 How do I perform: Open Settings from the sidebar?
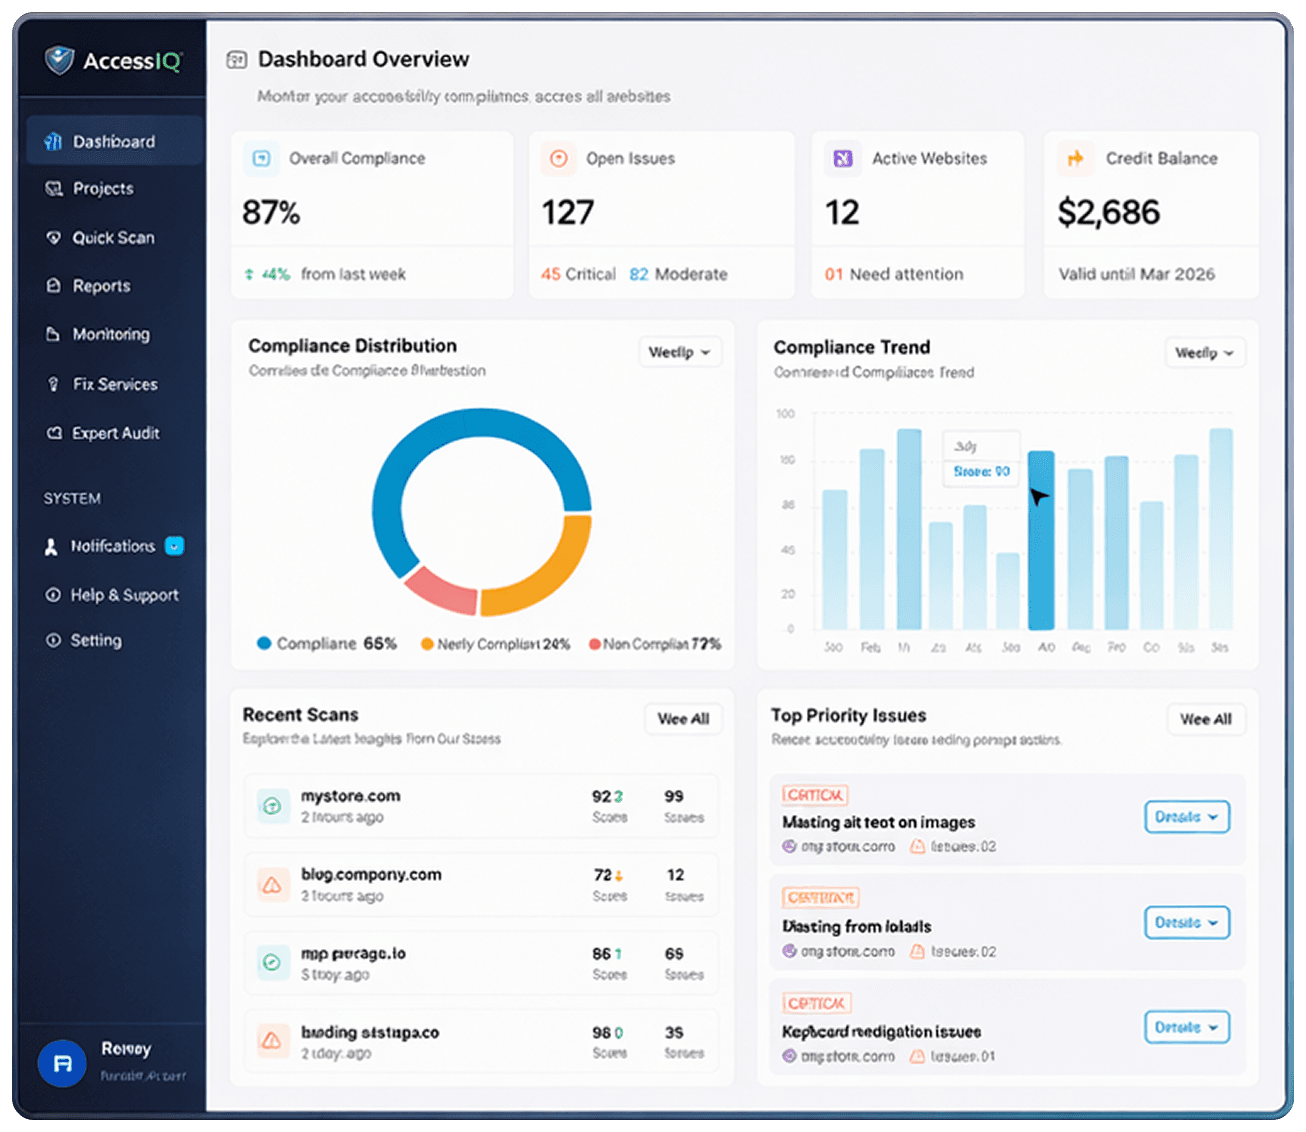[x=96, y=640]
